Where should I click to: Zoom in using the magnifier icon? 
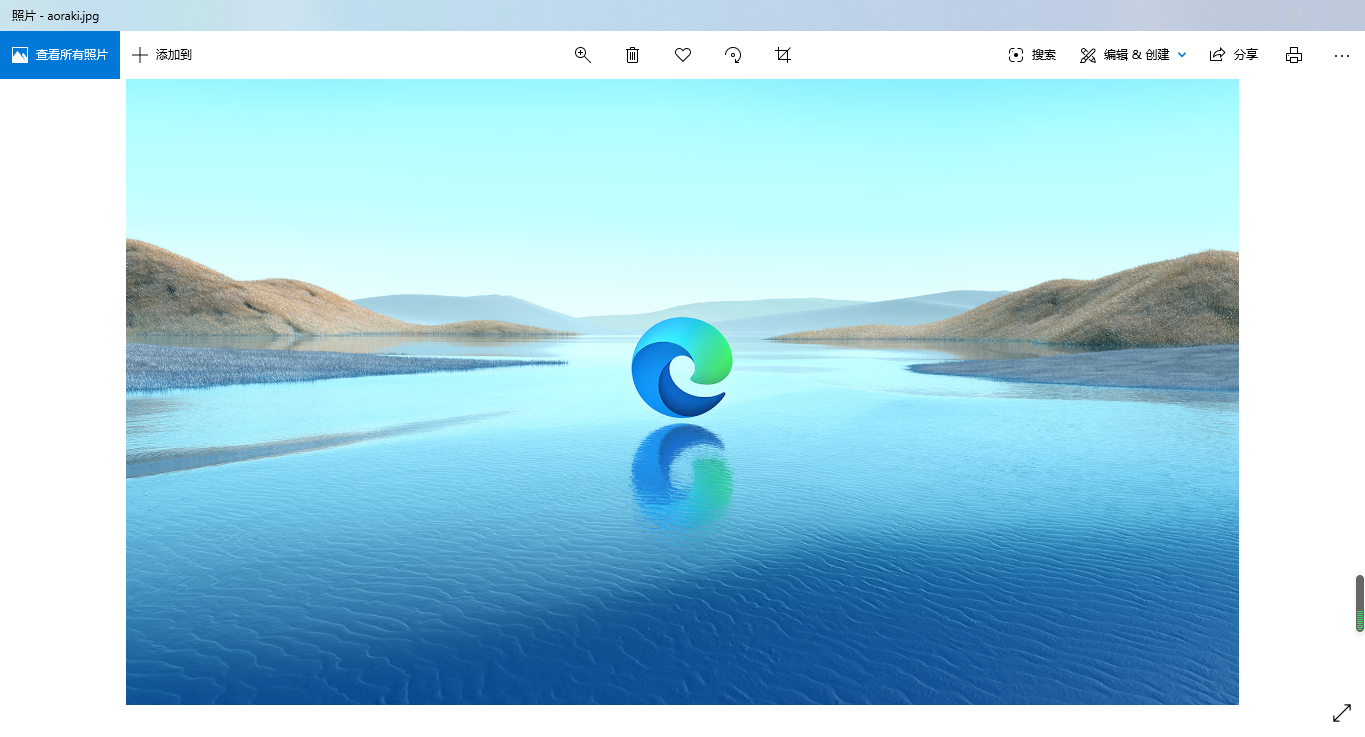coord(583,55)
